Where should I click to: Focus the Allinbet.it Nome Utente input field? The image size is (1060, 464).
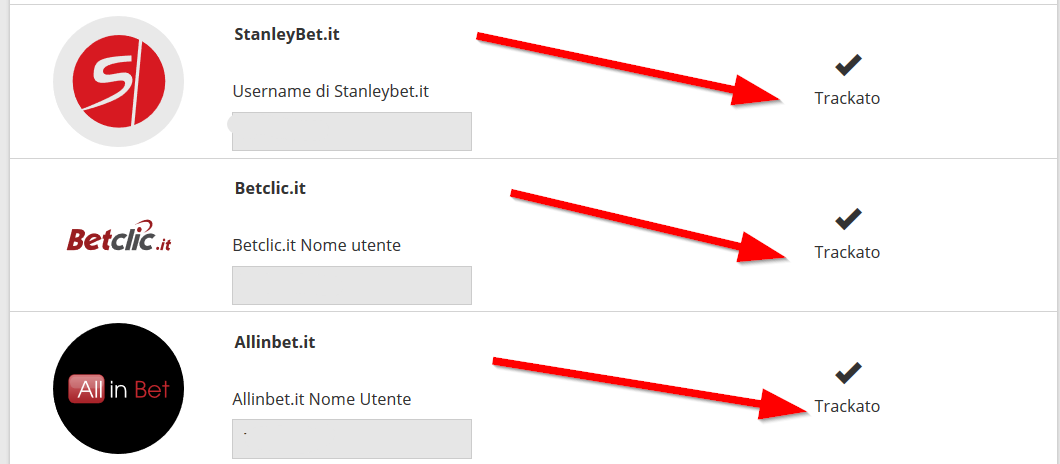(352, 439)
